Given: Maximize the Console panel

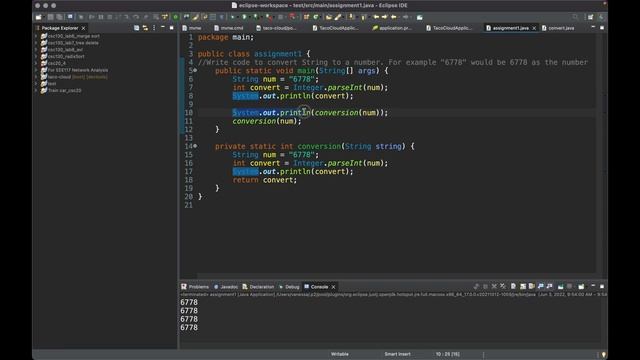Looking at the screenshot, I should [602, 287].
